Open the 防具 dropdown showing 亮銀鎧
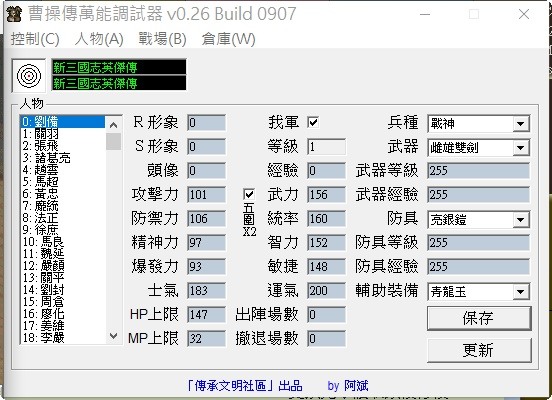552x400 pixels. (479, 220)
